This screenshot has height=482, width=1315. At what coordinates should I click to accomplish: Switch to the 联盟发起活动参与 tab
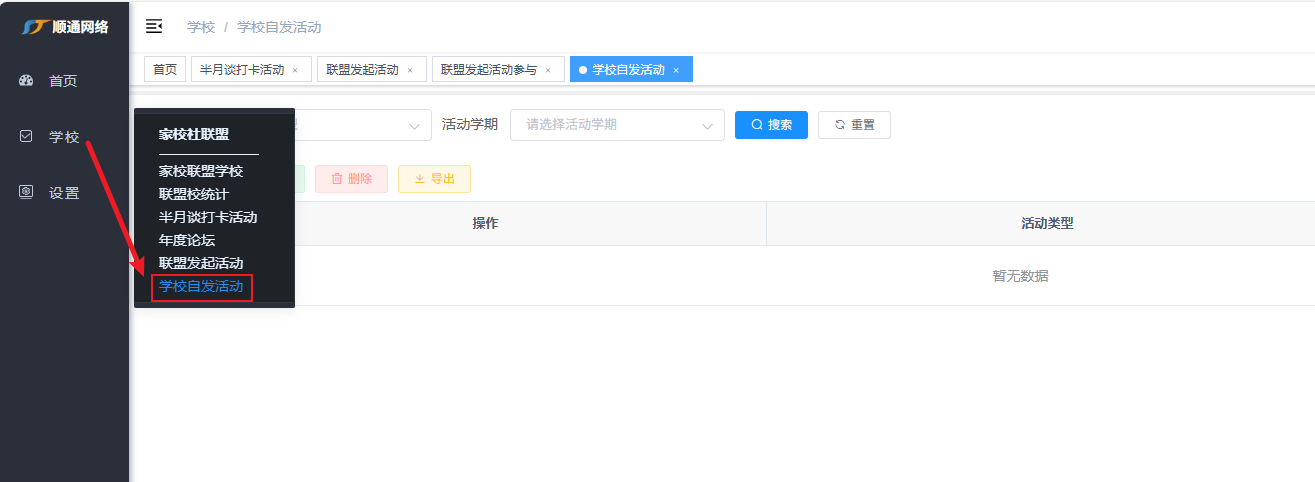[x=489, y=70]
